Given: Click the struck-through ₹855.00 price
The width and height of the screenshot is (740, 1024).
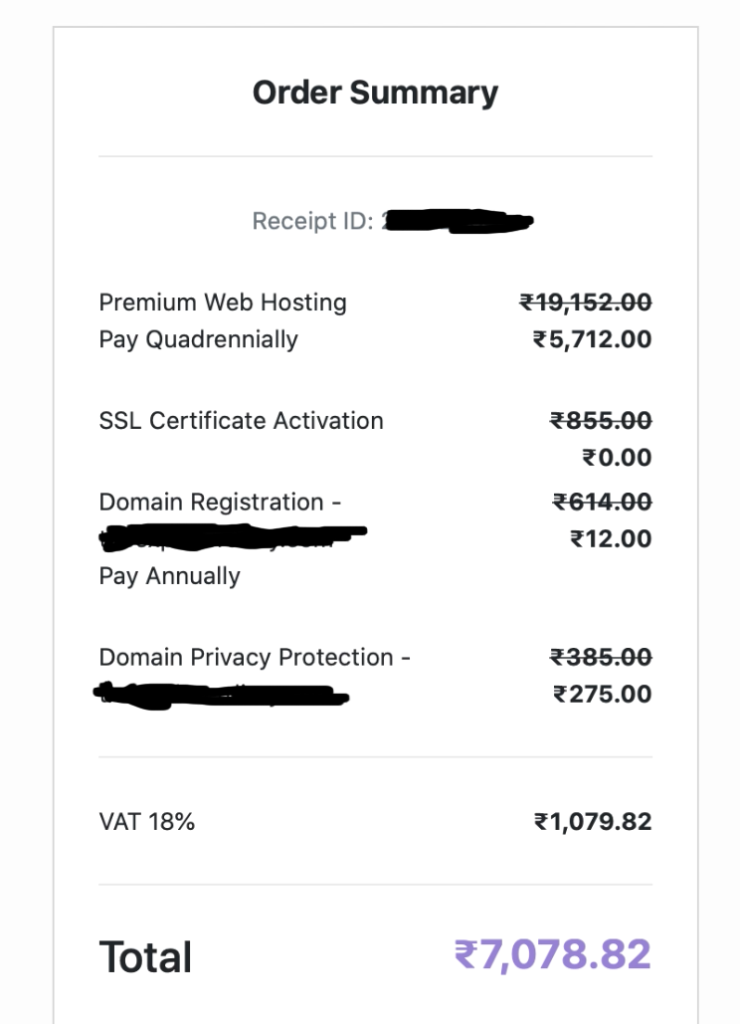Looking at the screenshot, I should pos(600,421).
